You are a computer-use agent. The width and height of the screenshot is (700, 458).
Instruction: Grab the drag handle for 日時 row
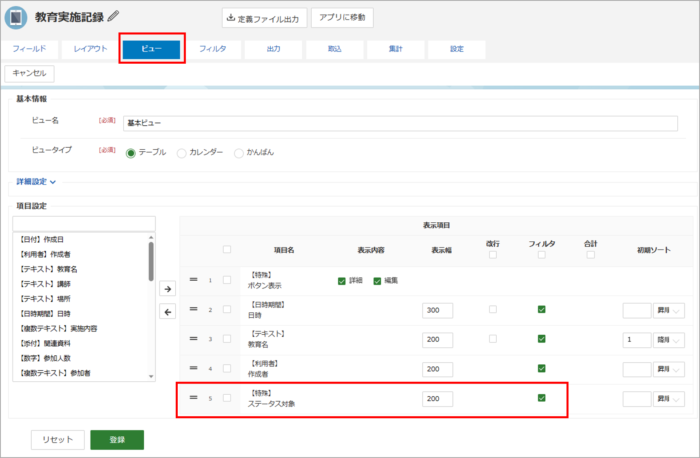(193, 309)
